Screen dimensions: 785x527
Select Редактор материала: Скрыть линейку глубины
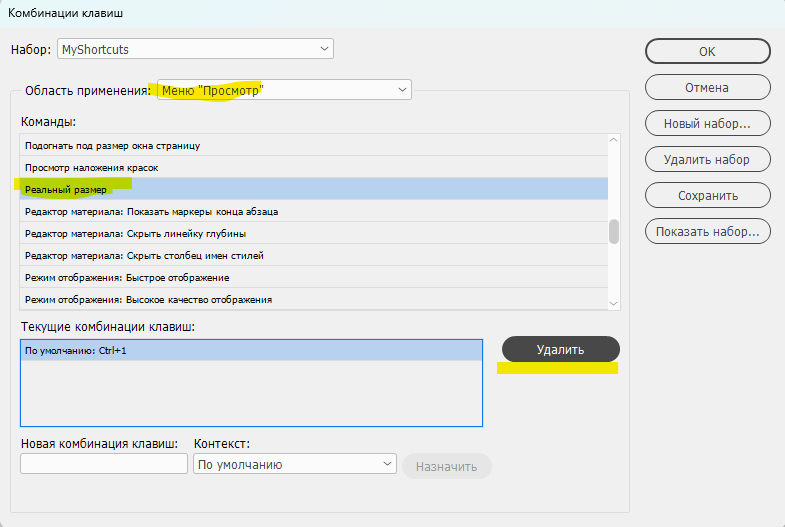click(314, 233)
